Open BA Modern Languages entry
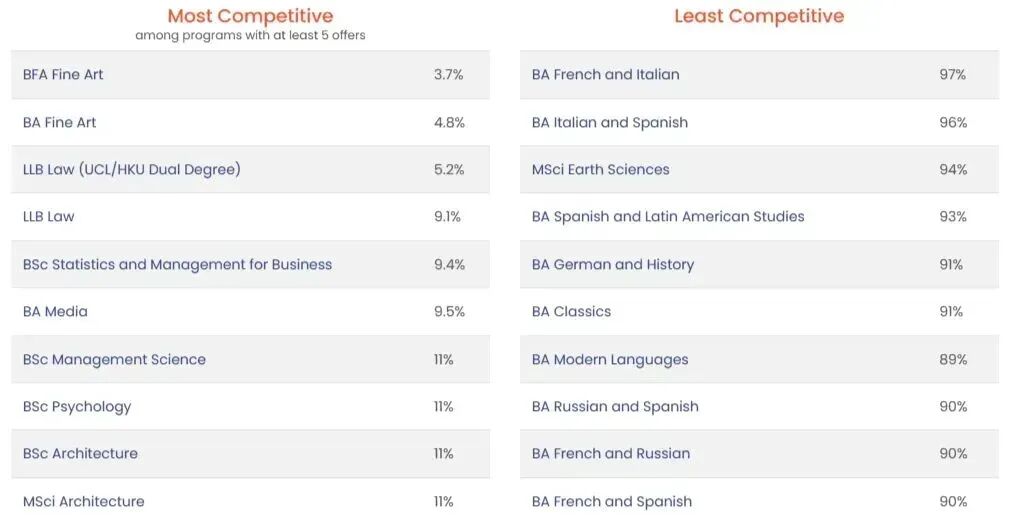 point(610,360)
